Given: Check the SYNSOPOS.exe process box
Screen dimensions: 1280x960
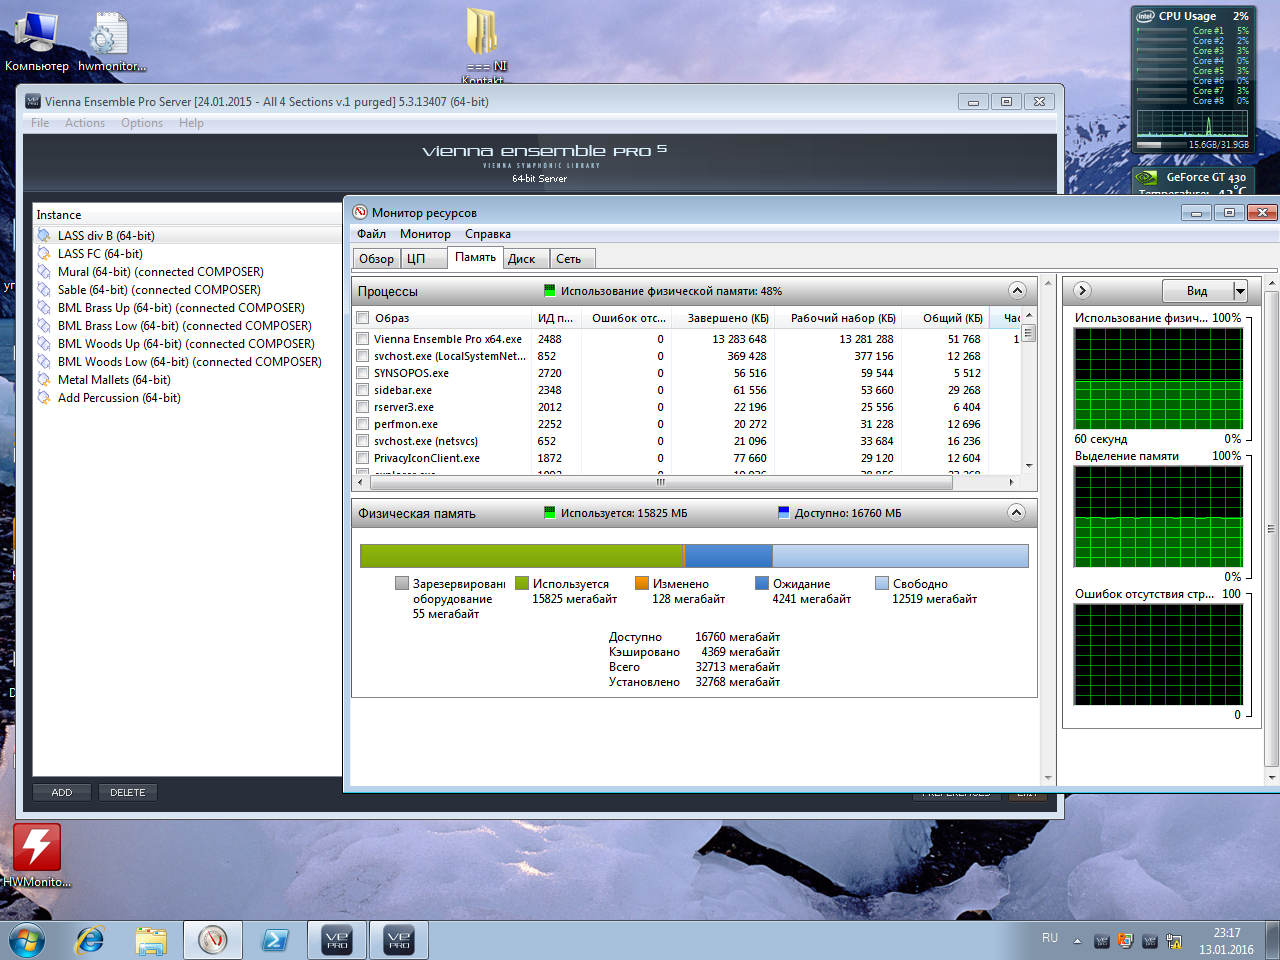Looking at the screenshot, I should (363, 373).
